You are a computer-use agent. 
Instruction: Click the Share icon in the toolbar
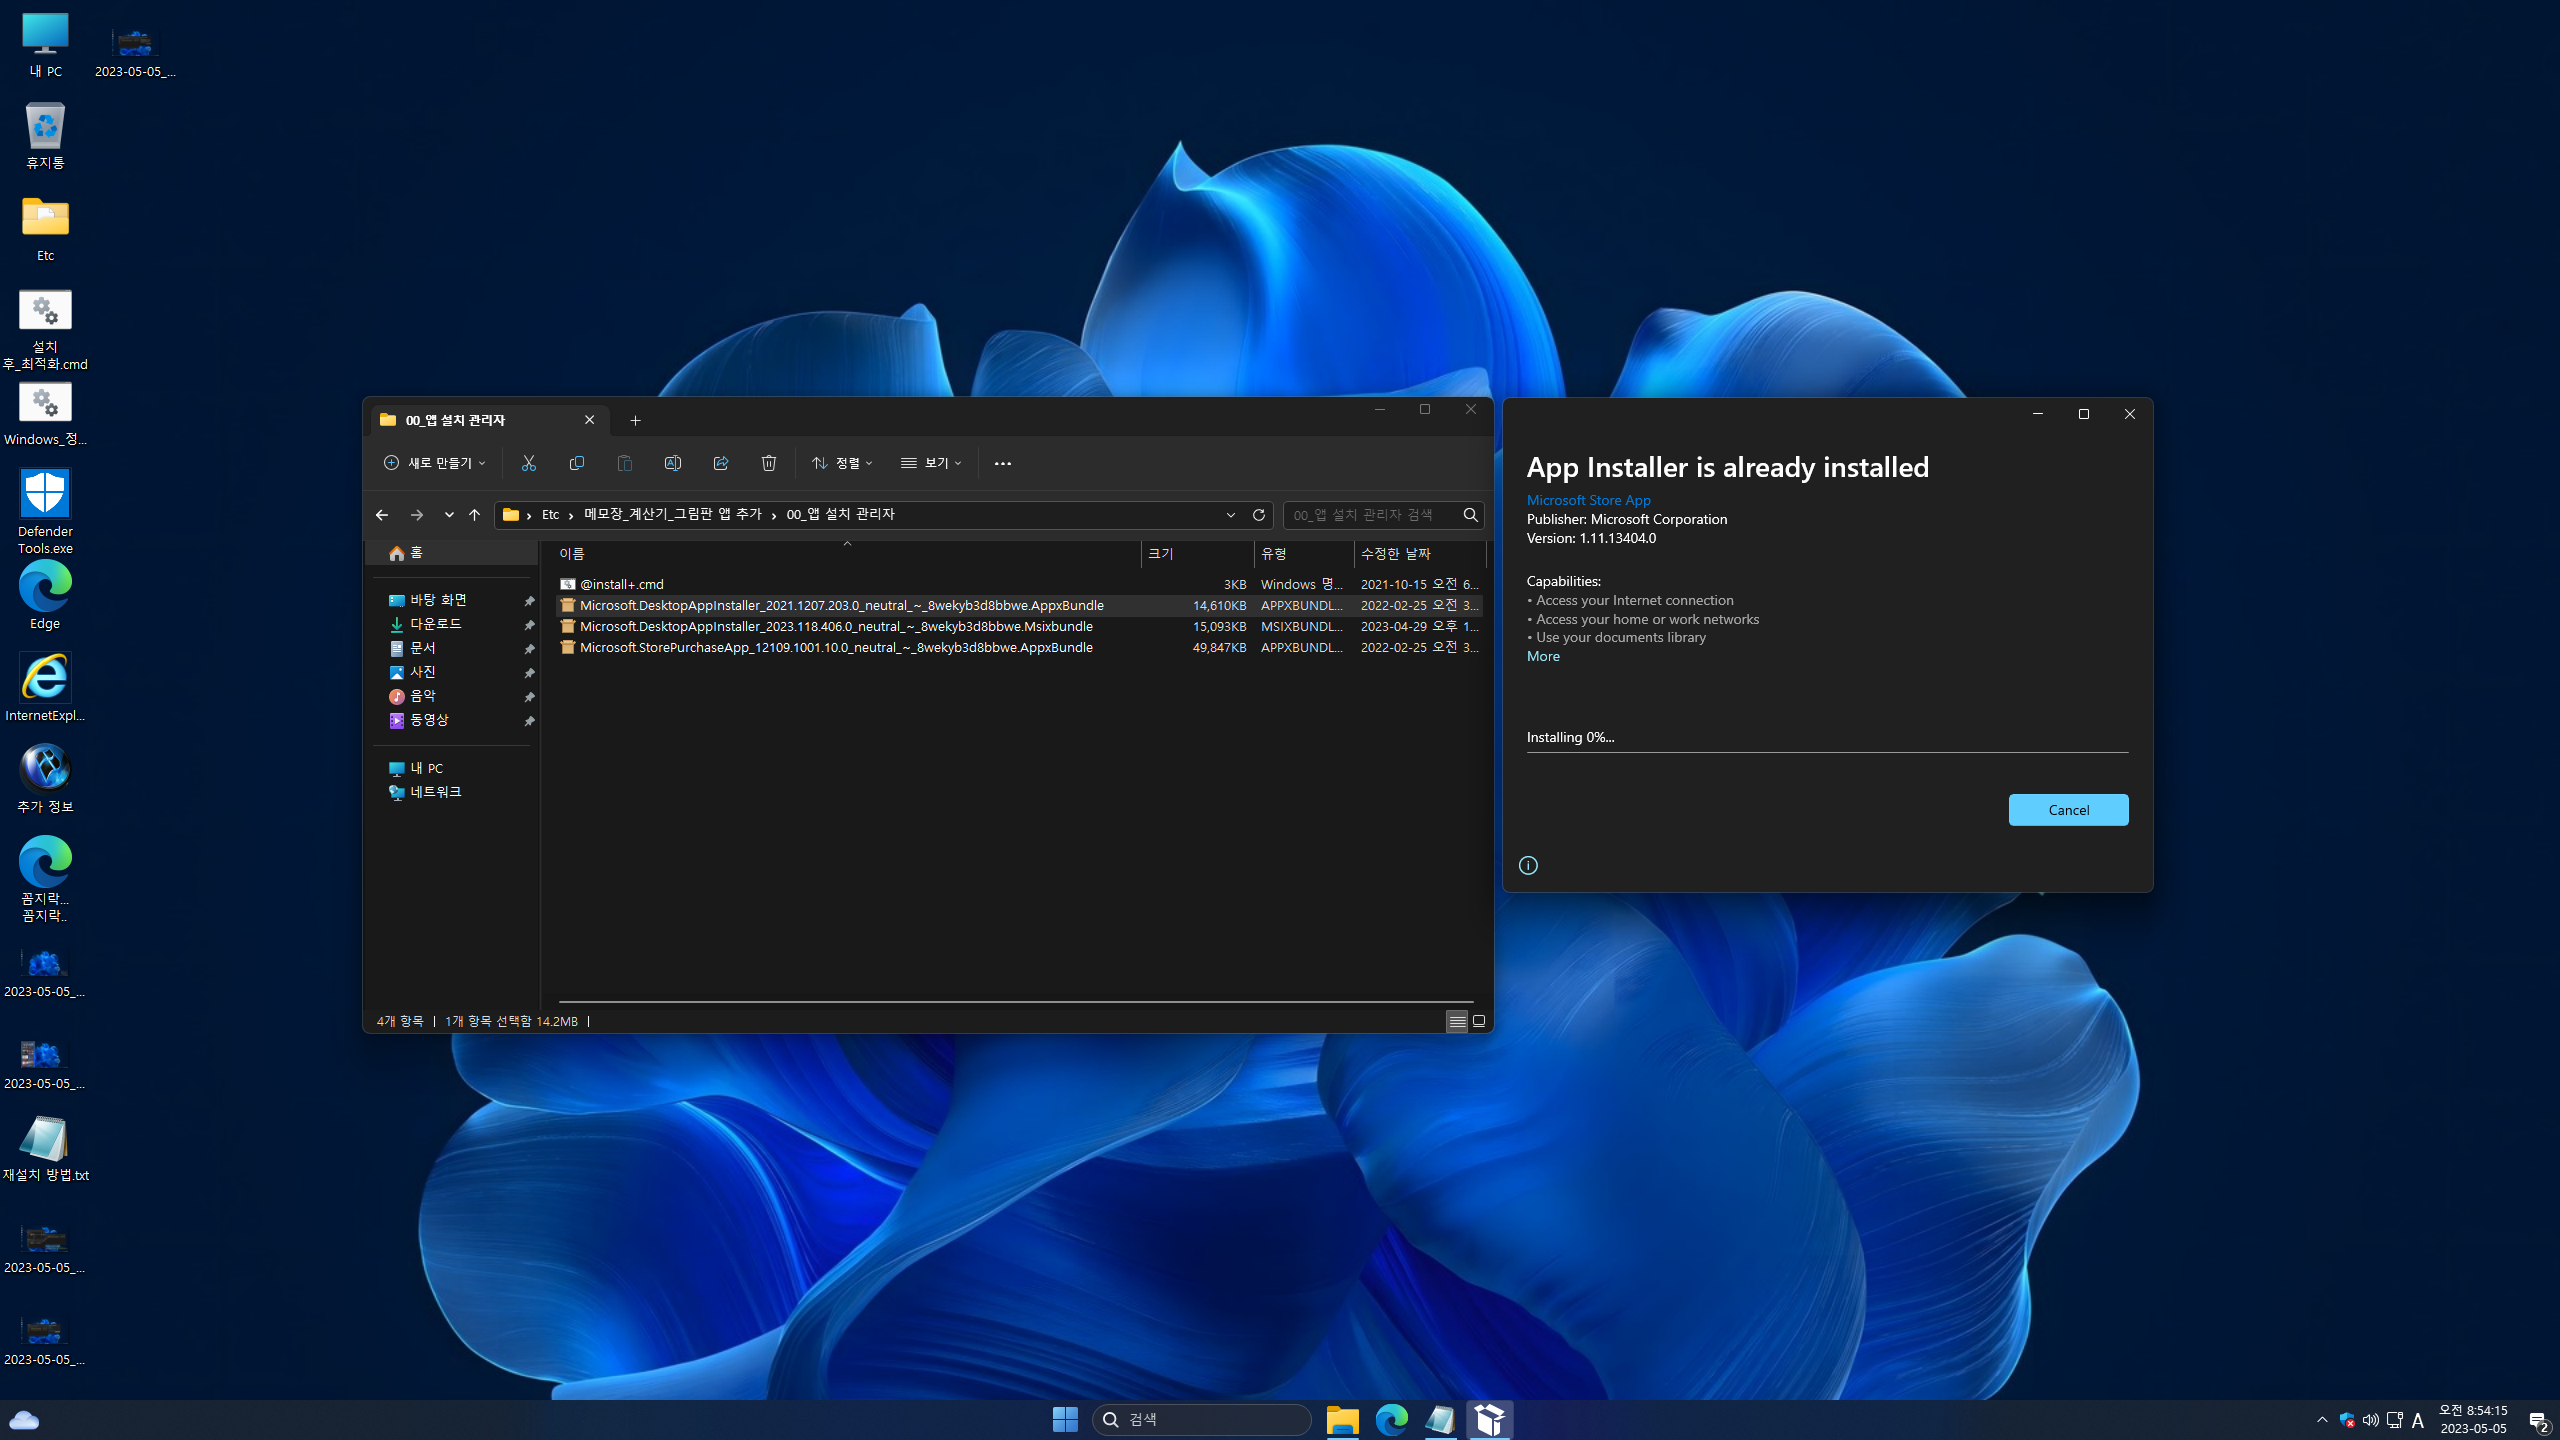pyautogui.click(x=720, y=463)
